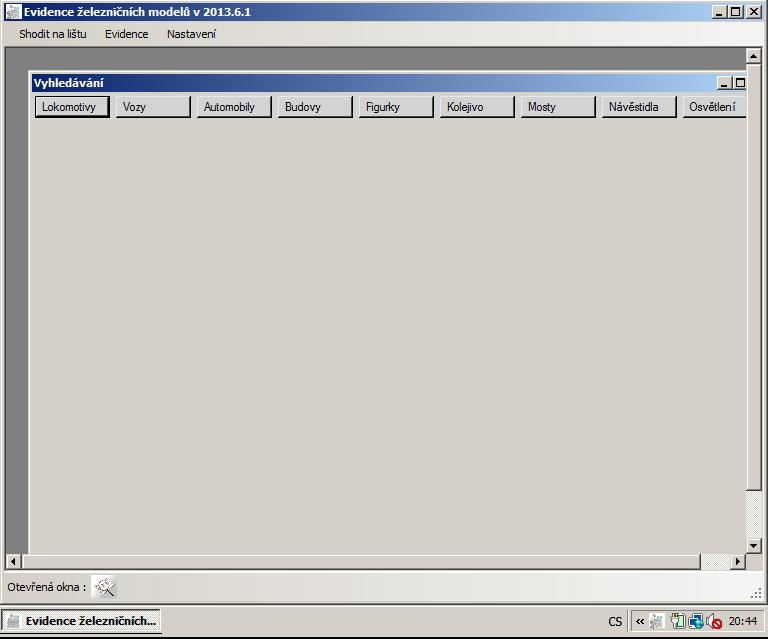Click the muted volume icon in system tray
The image size is (768, 639).
714,621
